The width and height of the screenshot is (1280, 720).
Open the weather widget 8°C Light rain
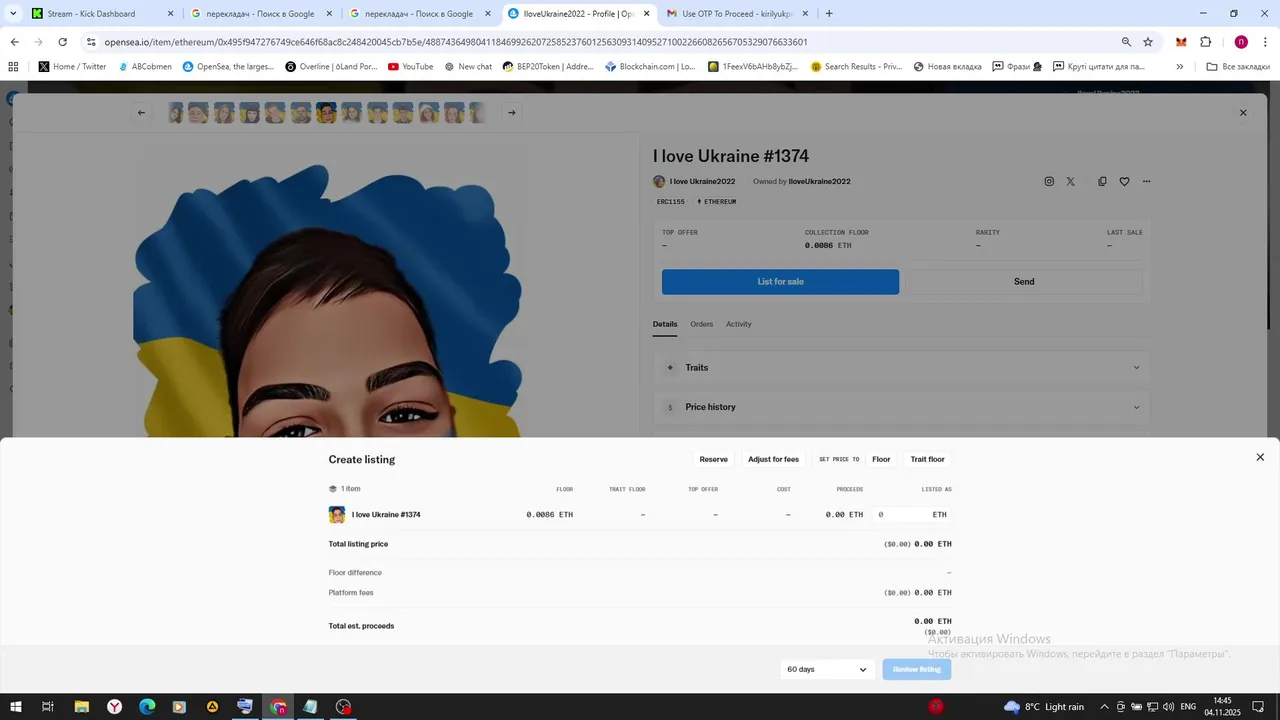[x=1044, y=707]
